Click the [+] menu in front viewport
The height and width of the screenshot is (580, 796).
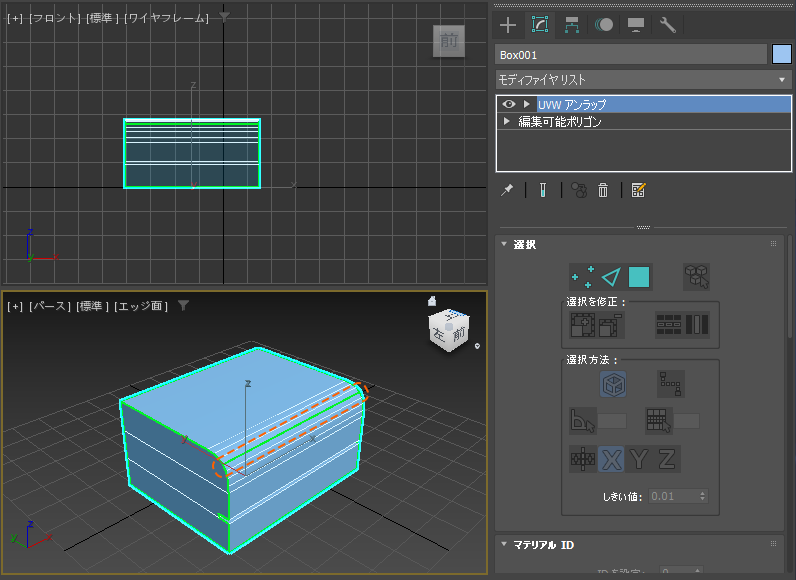click(15, 18)
